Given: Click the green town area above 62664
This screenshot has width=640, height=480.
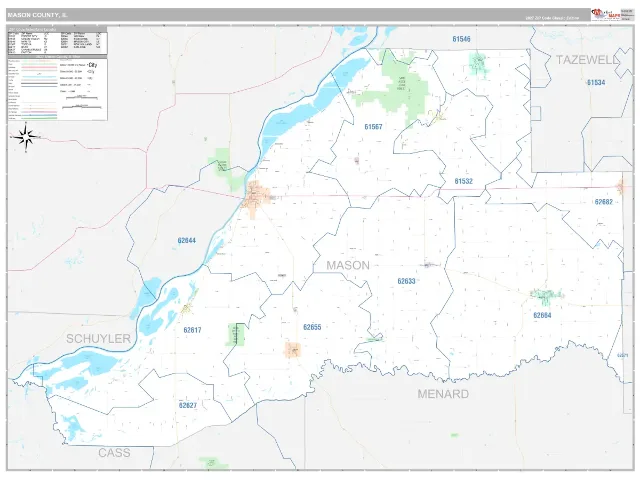Looking at the screenshot, I should click(x=546, y=296).
